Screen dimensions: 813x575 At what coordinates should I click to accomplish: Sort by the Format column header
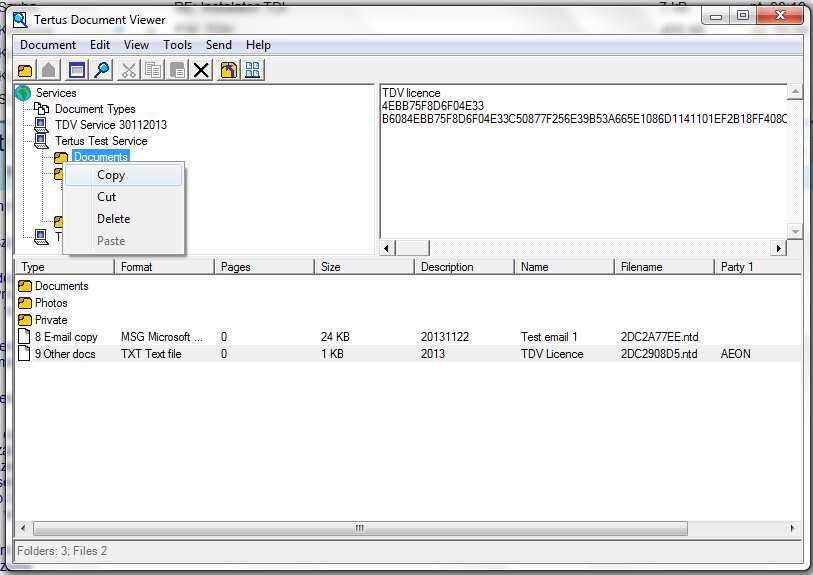(x=164, y=267)
